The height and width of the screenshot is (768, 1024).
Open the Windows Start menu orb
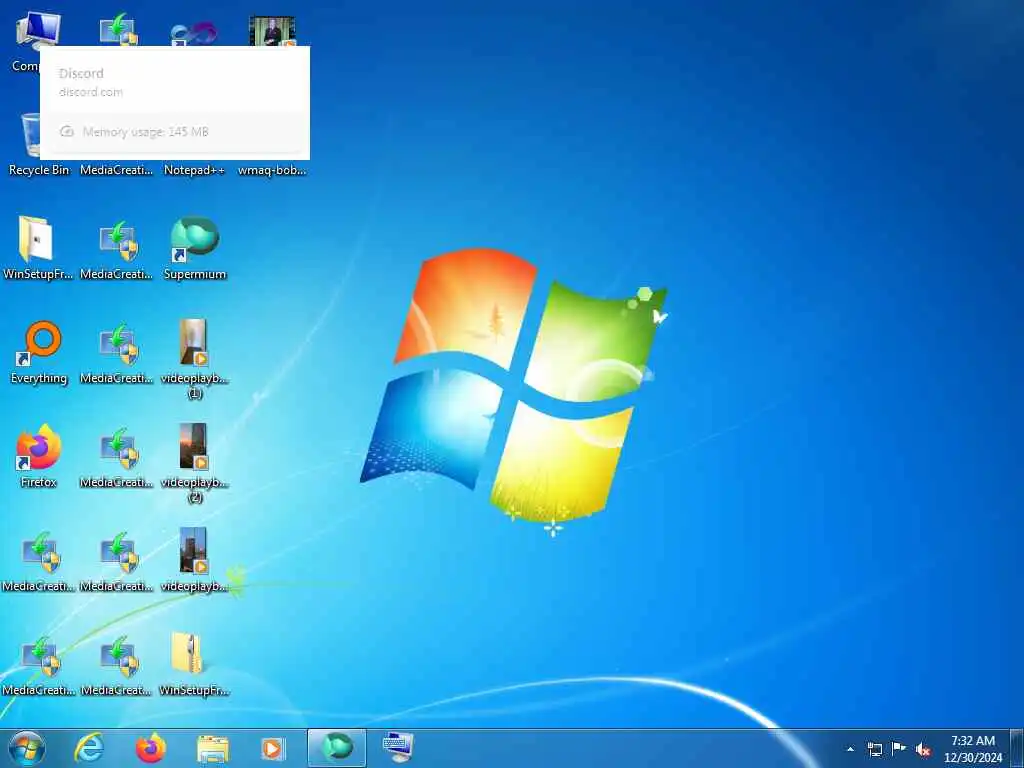tap(27, 748)
